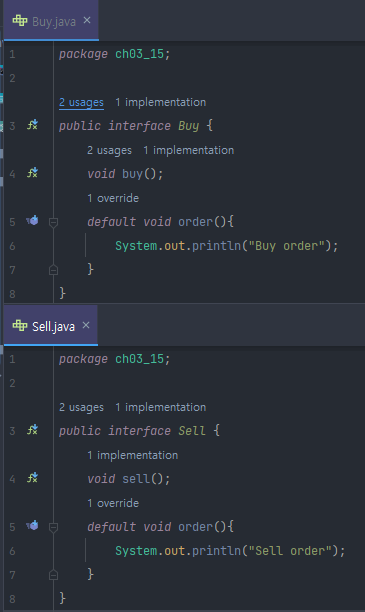Click the buy() method name
365x612 pixels.
[132, 174]
